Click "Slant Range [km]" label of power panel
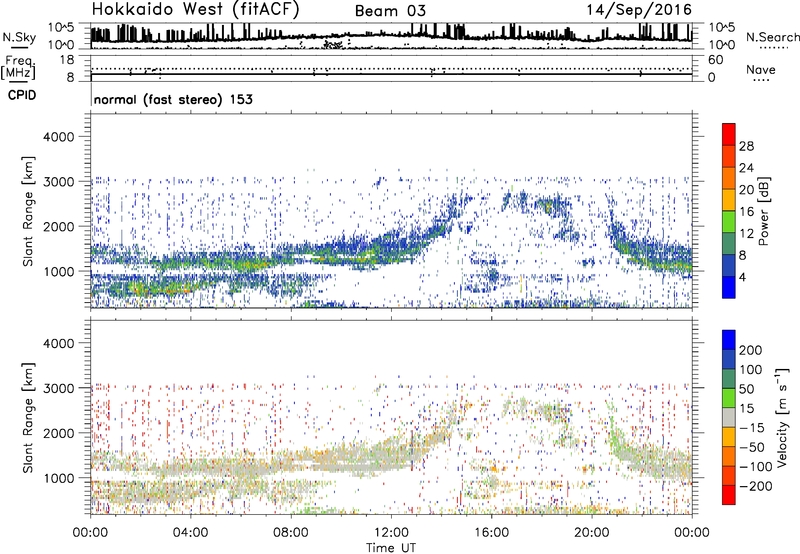This screenshot has height=554, width=800. click(28, 211)
